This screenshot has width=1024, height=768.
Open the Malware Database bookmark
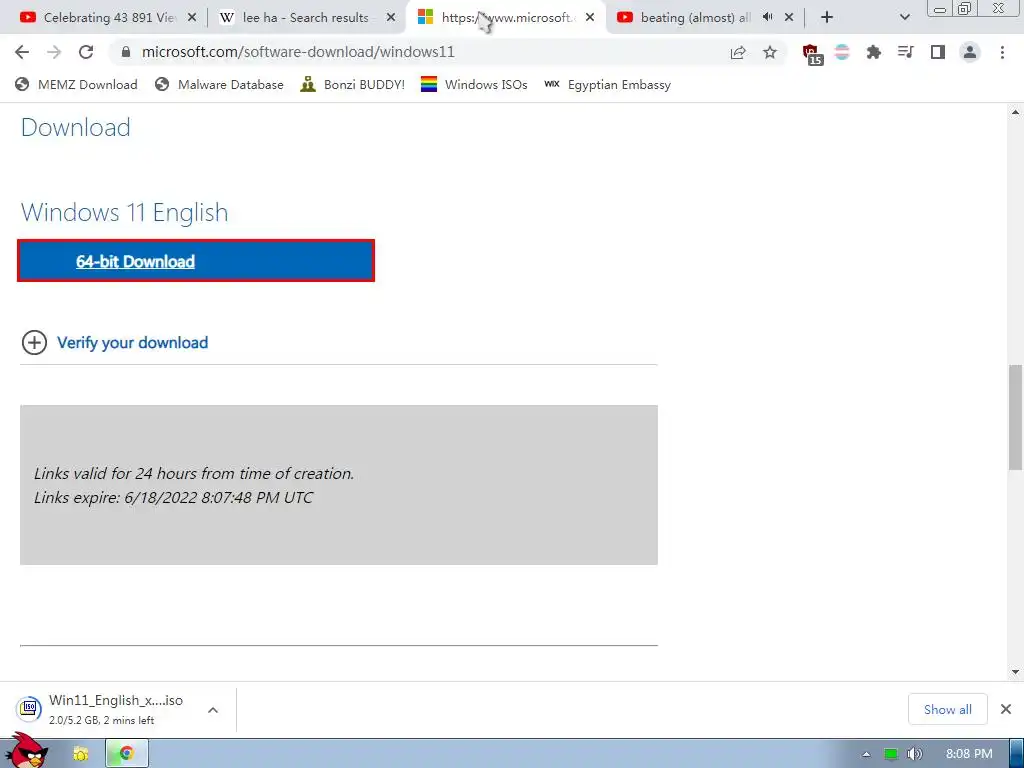(219, 84)
